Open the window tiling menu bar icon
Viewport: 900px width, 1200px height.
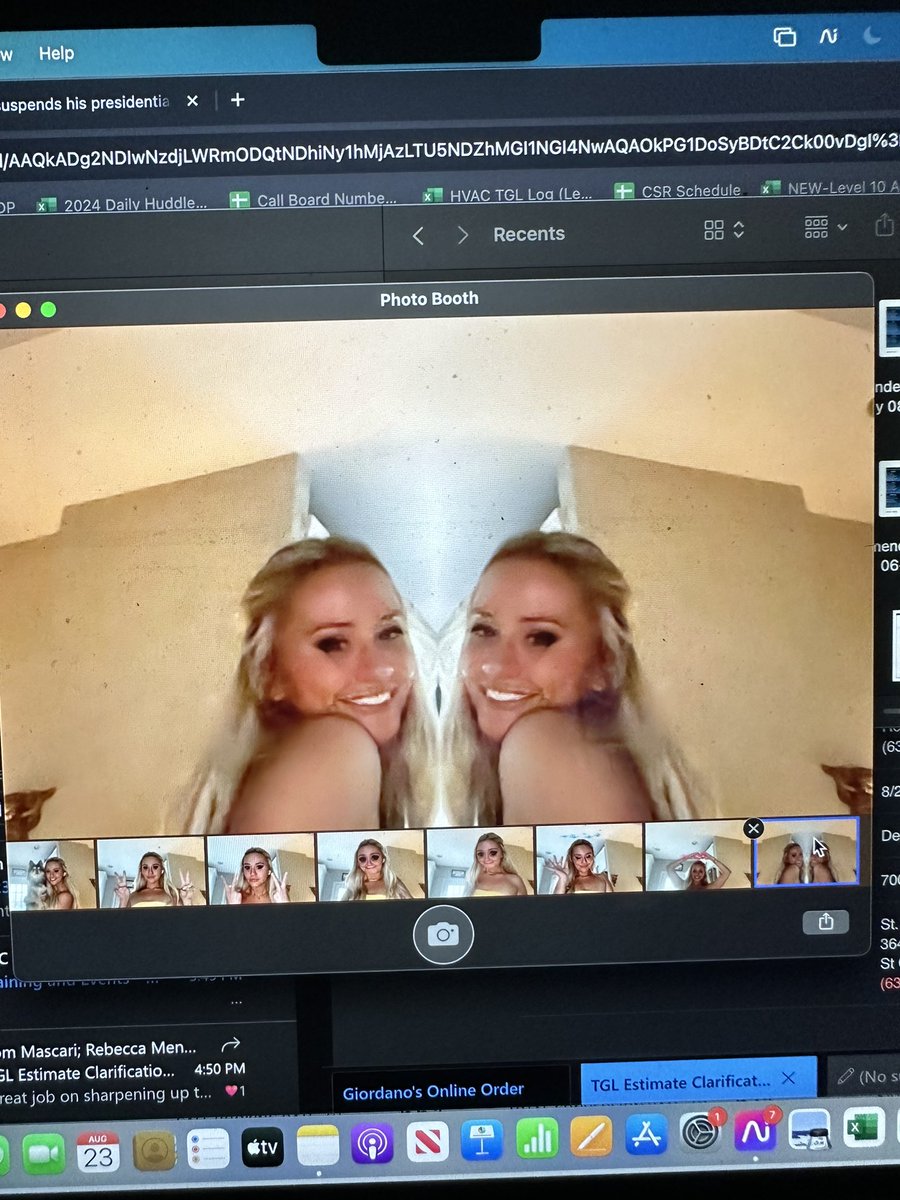coord(785,37)
